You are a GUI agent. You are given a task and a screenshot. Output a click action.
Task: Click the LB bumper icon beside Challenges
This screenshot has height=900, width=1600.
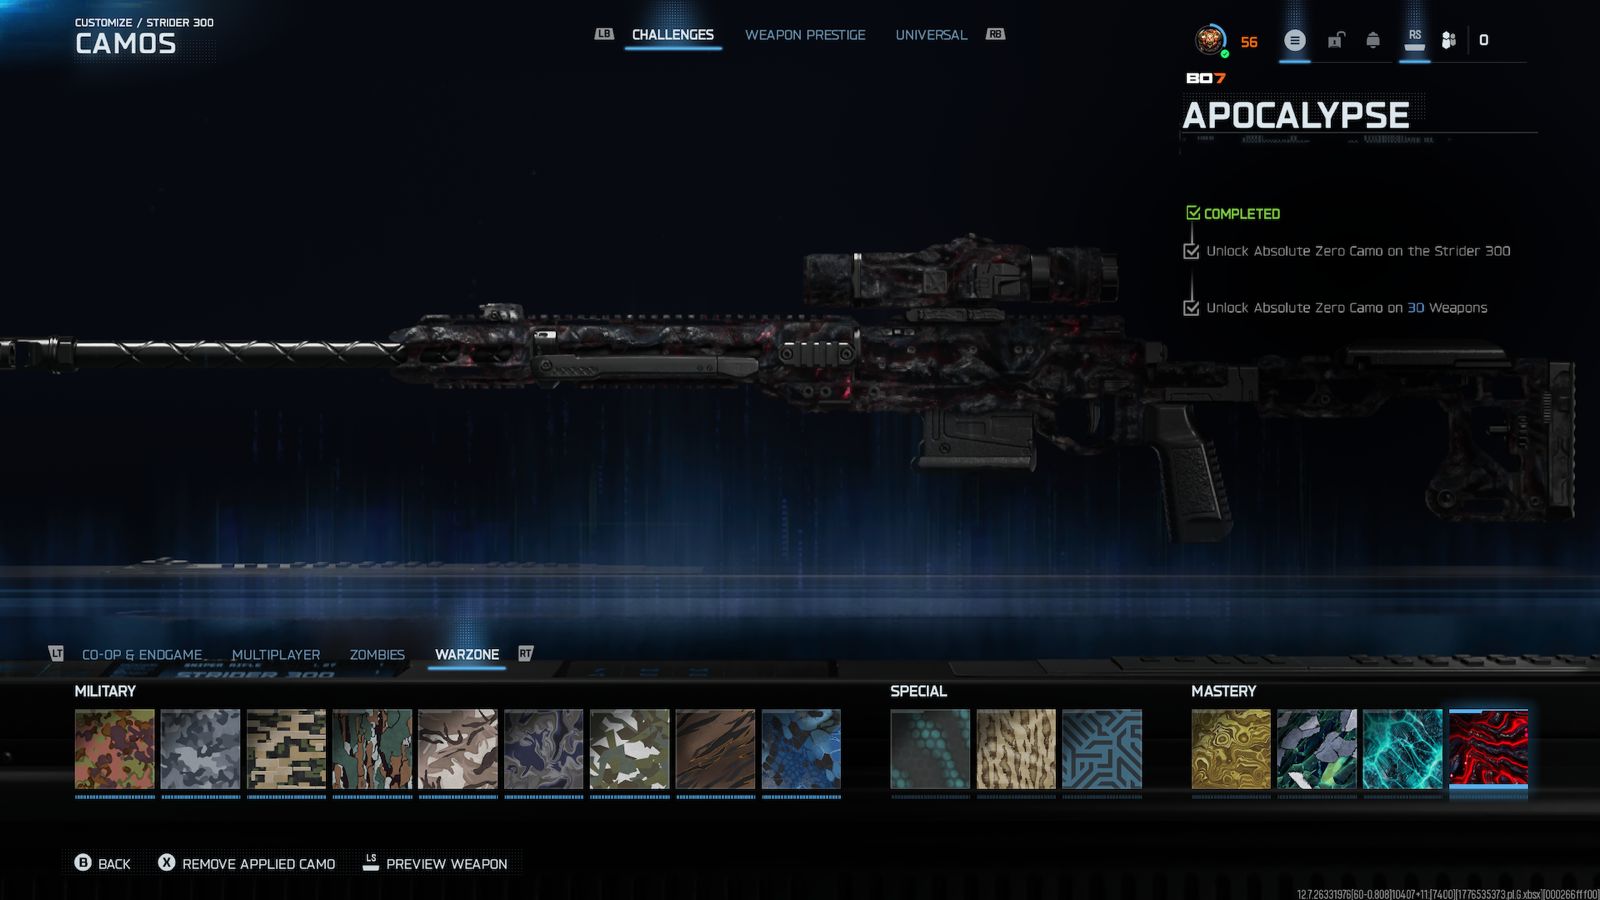(604, 34)
